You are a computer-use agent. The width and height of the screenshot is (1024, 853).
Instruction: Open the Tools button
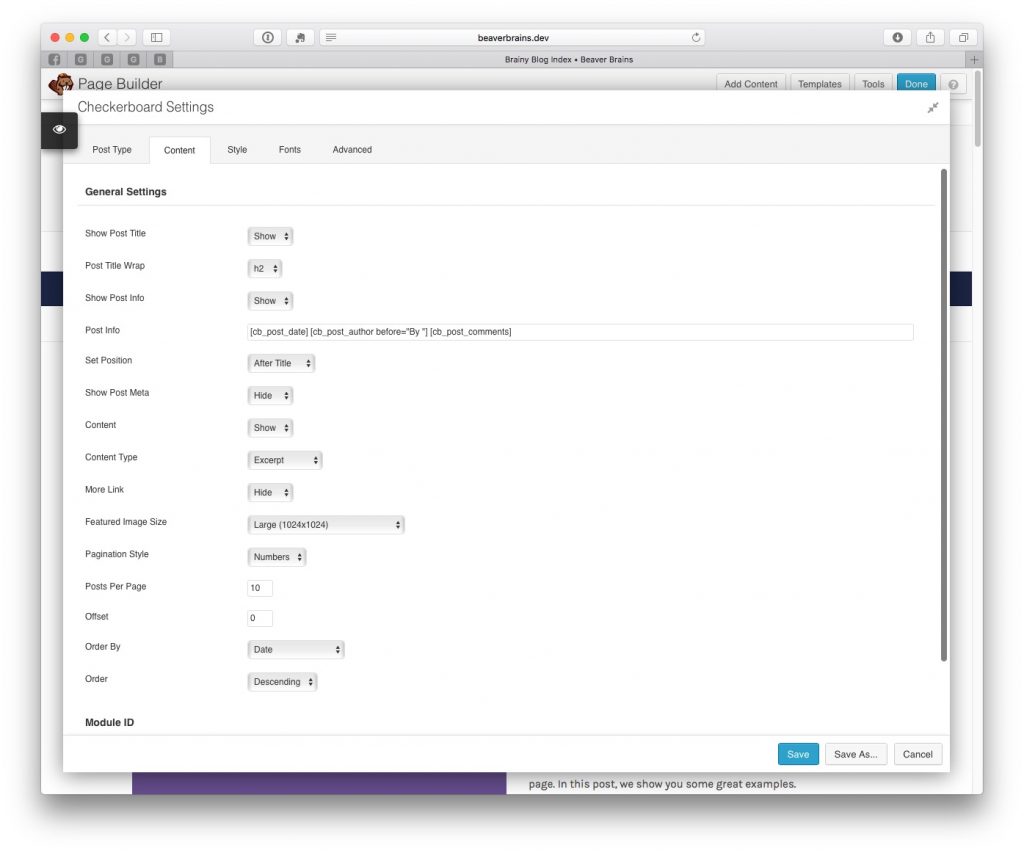click(872, 84)
